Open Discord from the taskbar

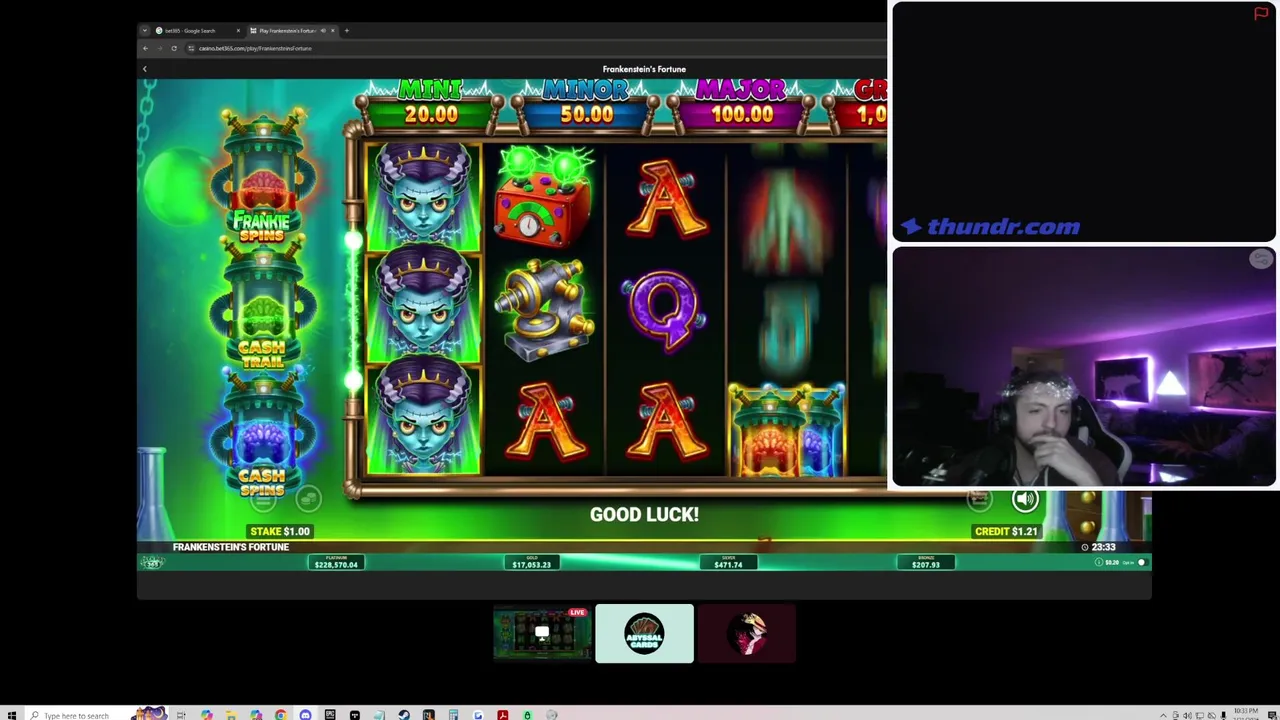click(x=305, y=715)
